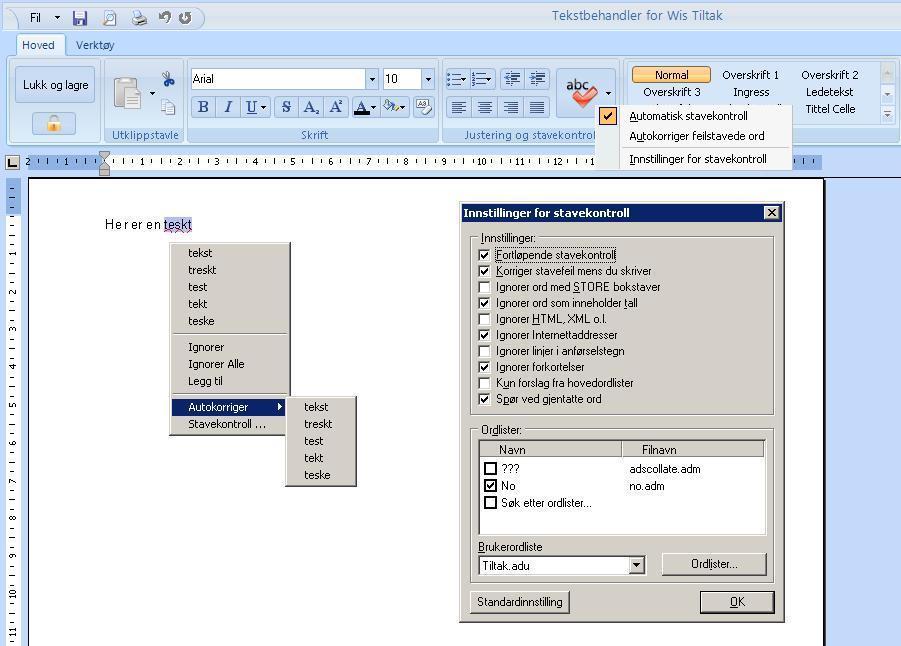The image size is (901, 646).
Task: Expand the font size dropdown
Action: click(x=428, y=79)
